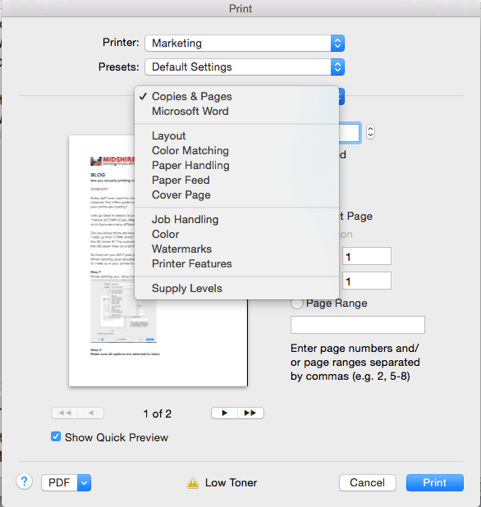The width and height of the screenshot is (481, 507).
Task: Click the blue Print button
Action: tap(435, 483)
